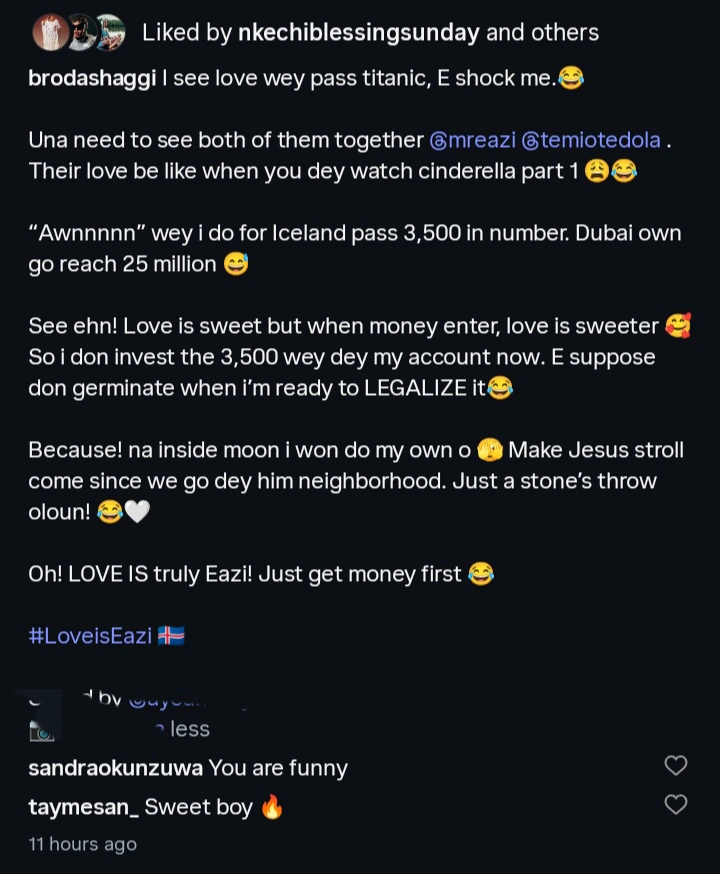Image resolution: width=720 pixels, height=874 pixels.
Task: Open taymesan_'s profile from comment
Action: pyautogui.click(x=83, y=807)
